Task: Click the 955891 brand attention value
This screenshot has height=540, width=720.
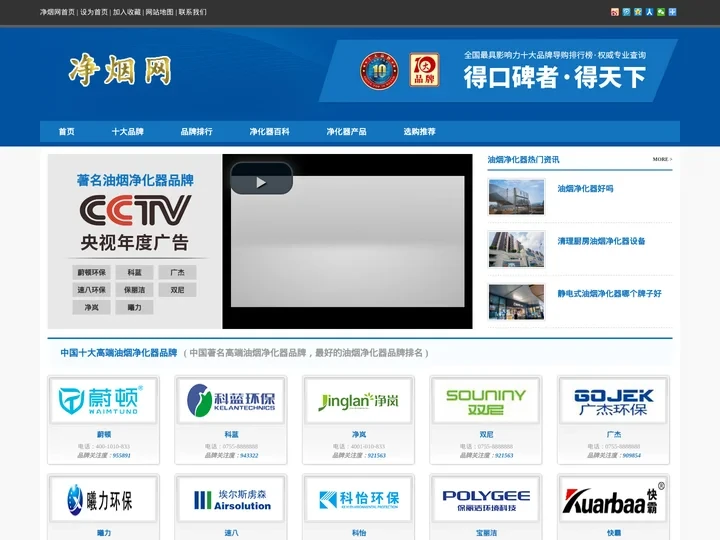Action: [x=122, y=456]
